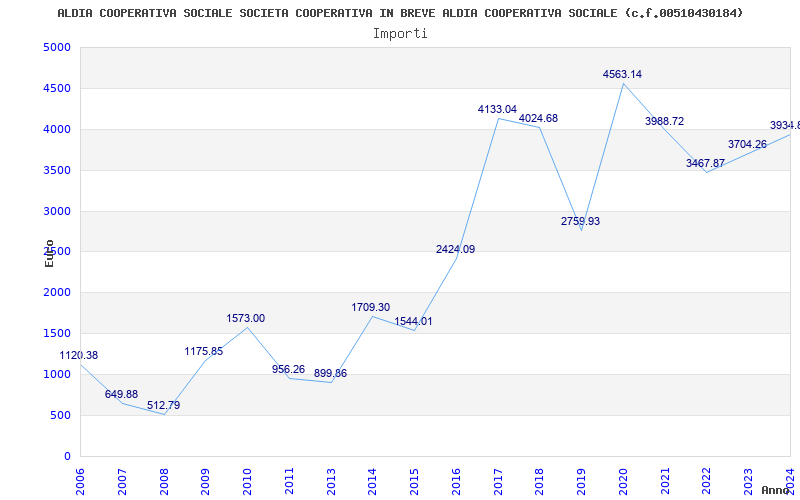Click the data label 1175.85

(x=204, y=352)
